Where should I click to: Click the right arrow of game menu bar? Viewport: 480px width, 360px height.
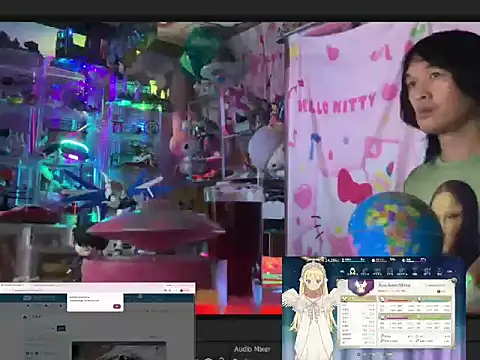coord(449,272)
